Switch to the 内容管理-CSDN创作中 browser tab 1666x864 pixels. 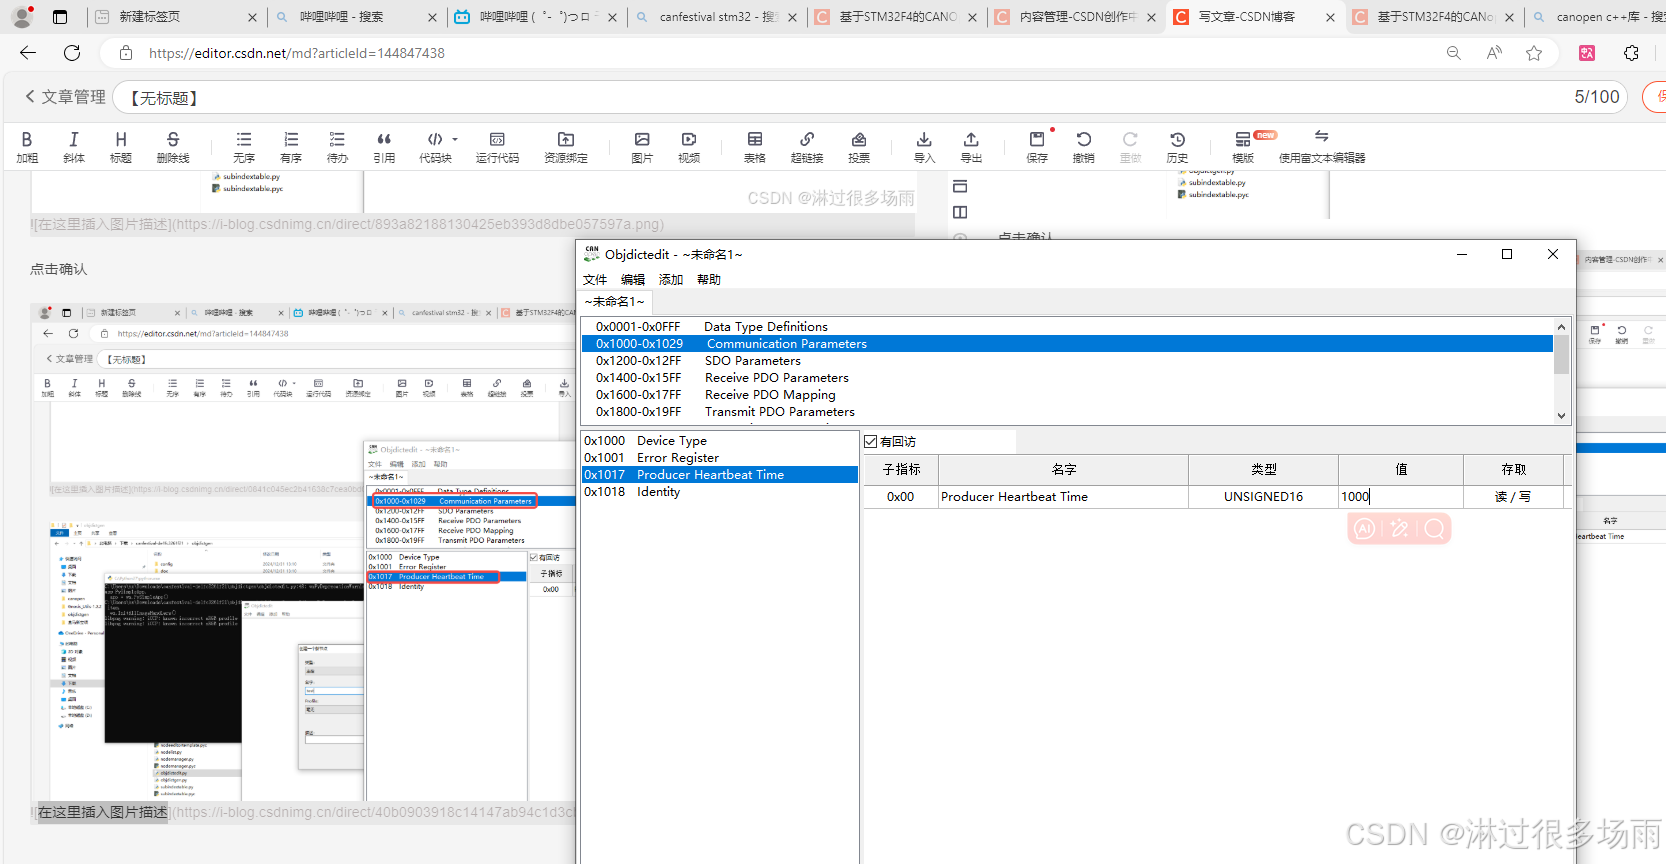tap(1077, 17)
